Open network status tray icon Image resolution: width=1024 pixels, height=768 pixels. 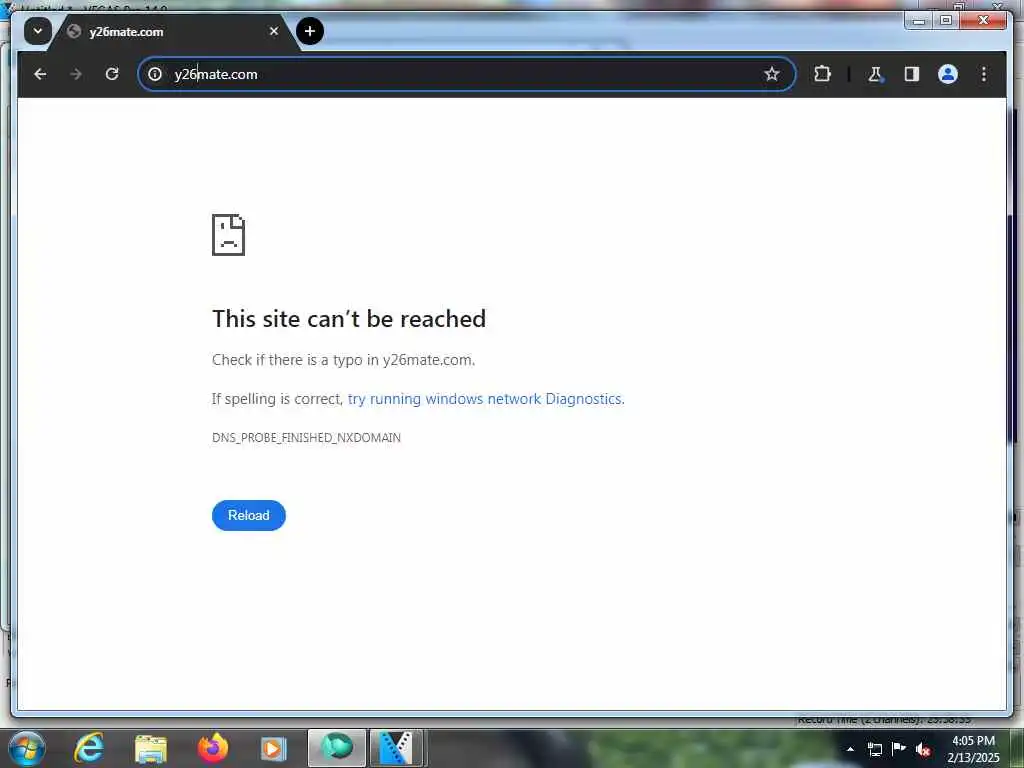coord(874,749)
